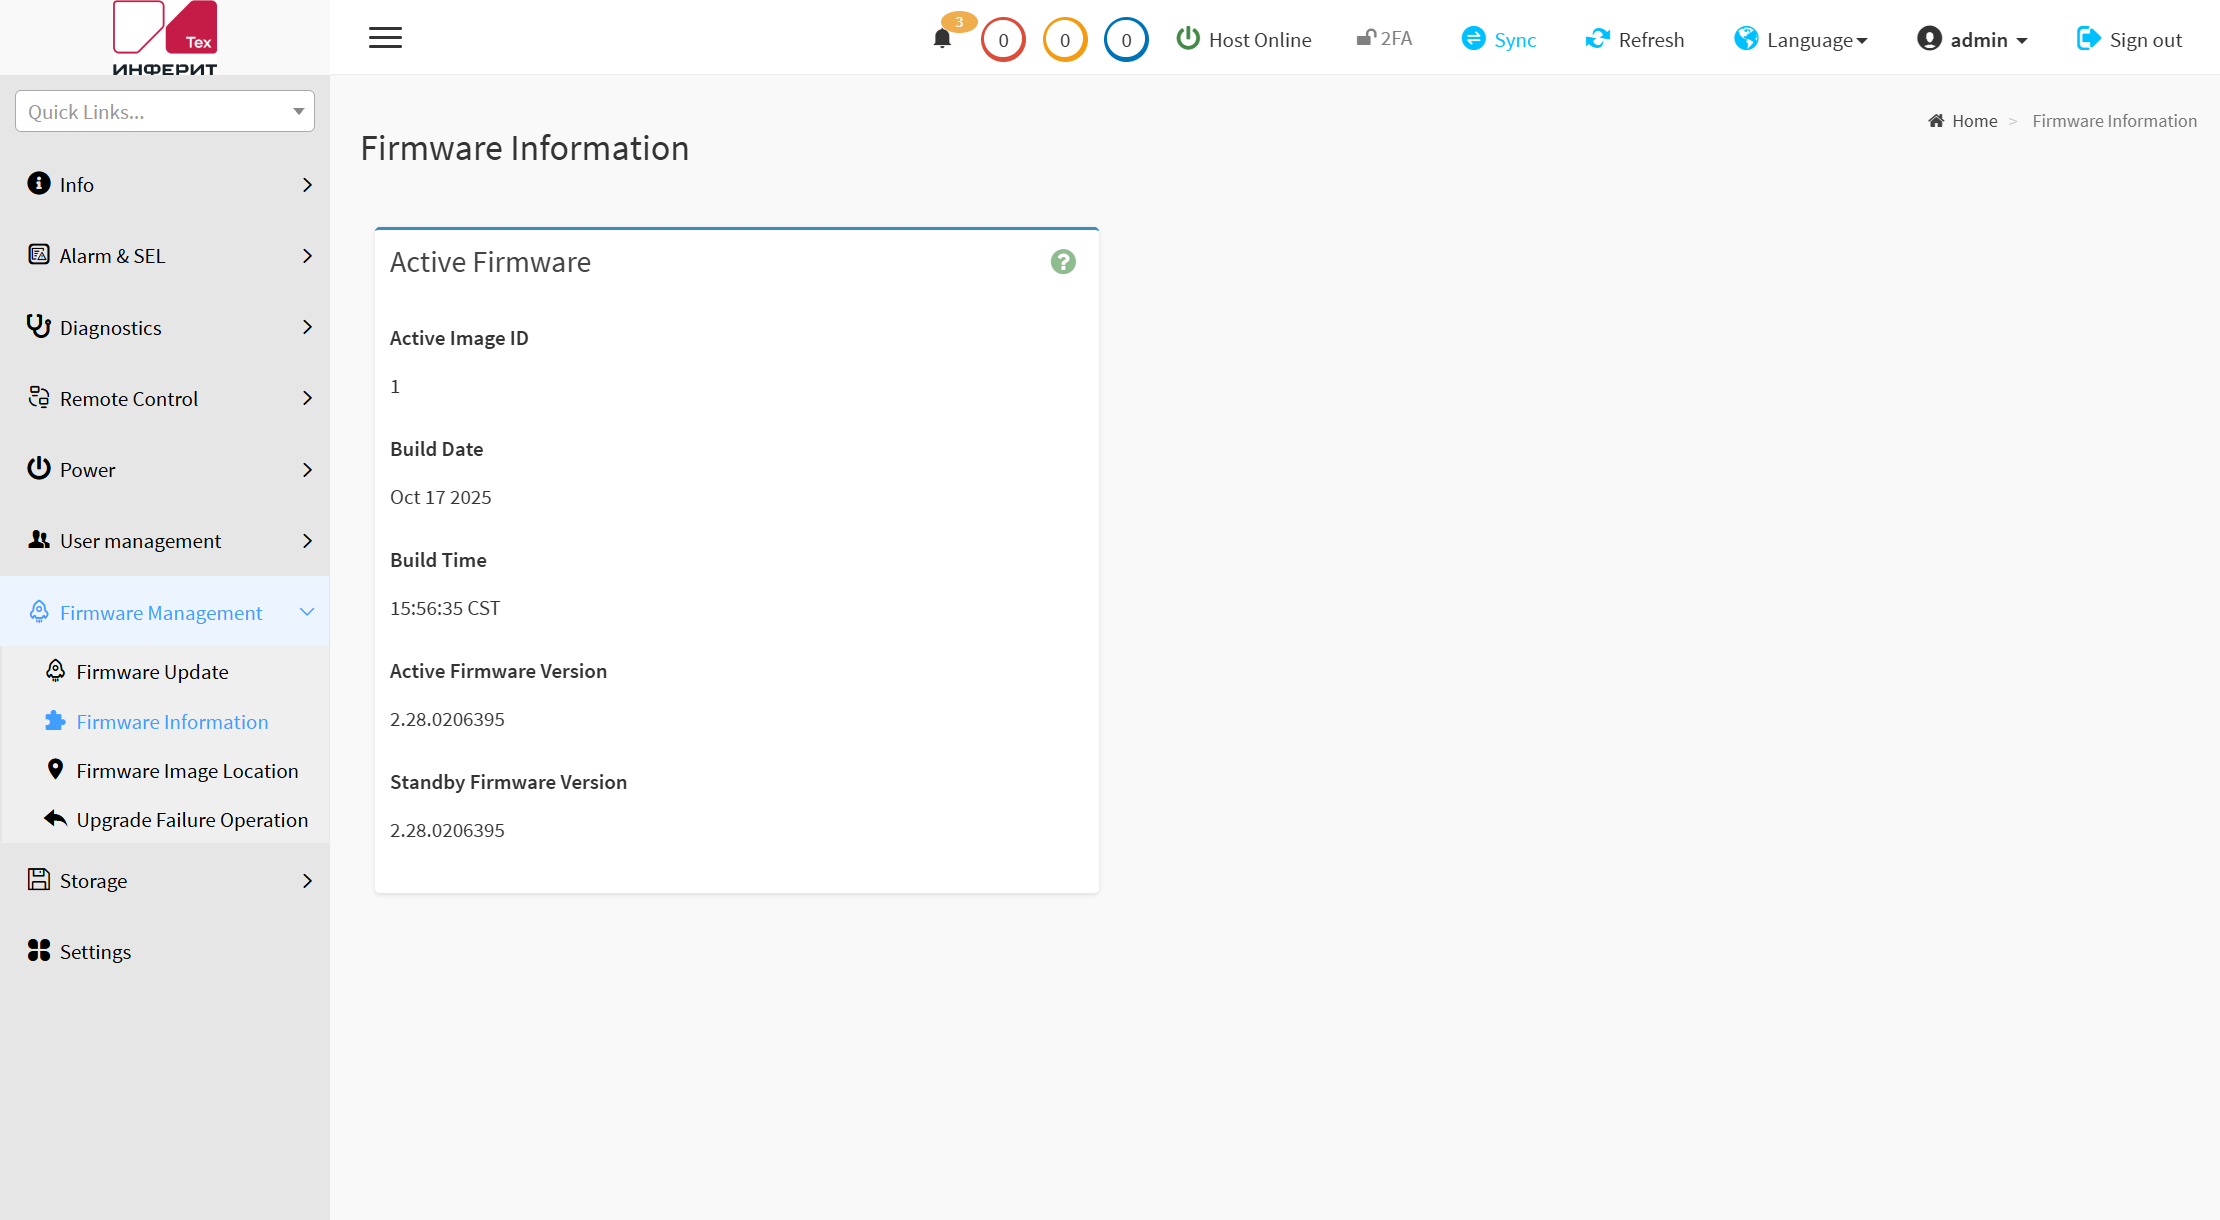Expand the Diagnostics chevron

pyautogui.click(x=307, y=327)
